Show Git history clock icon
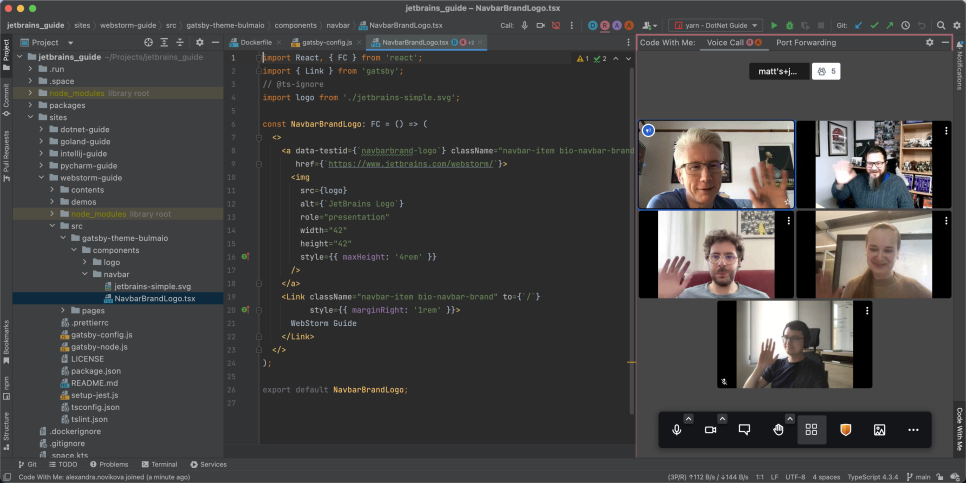 point(906,25)
